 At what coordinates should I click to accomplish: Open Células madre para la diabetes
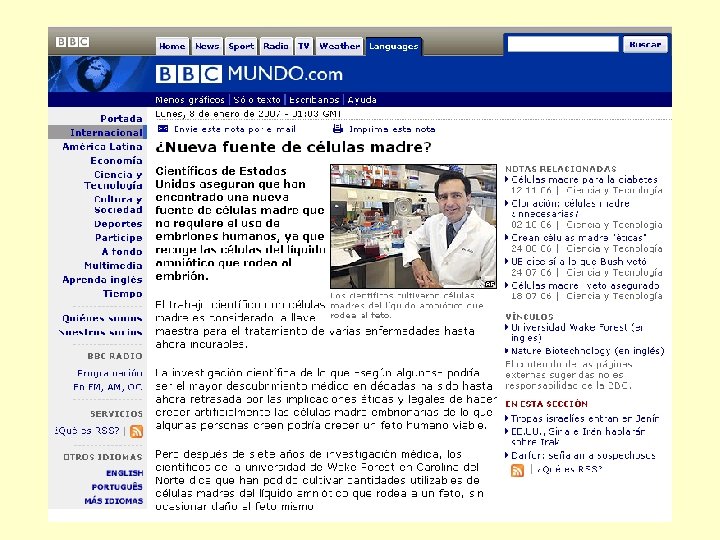(x=584, y=180)
